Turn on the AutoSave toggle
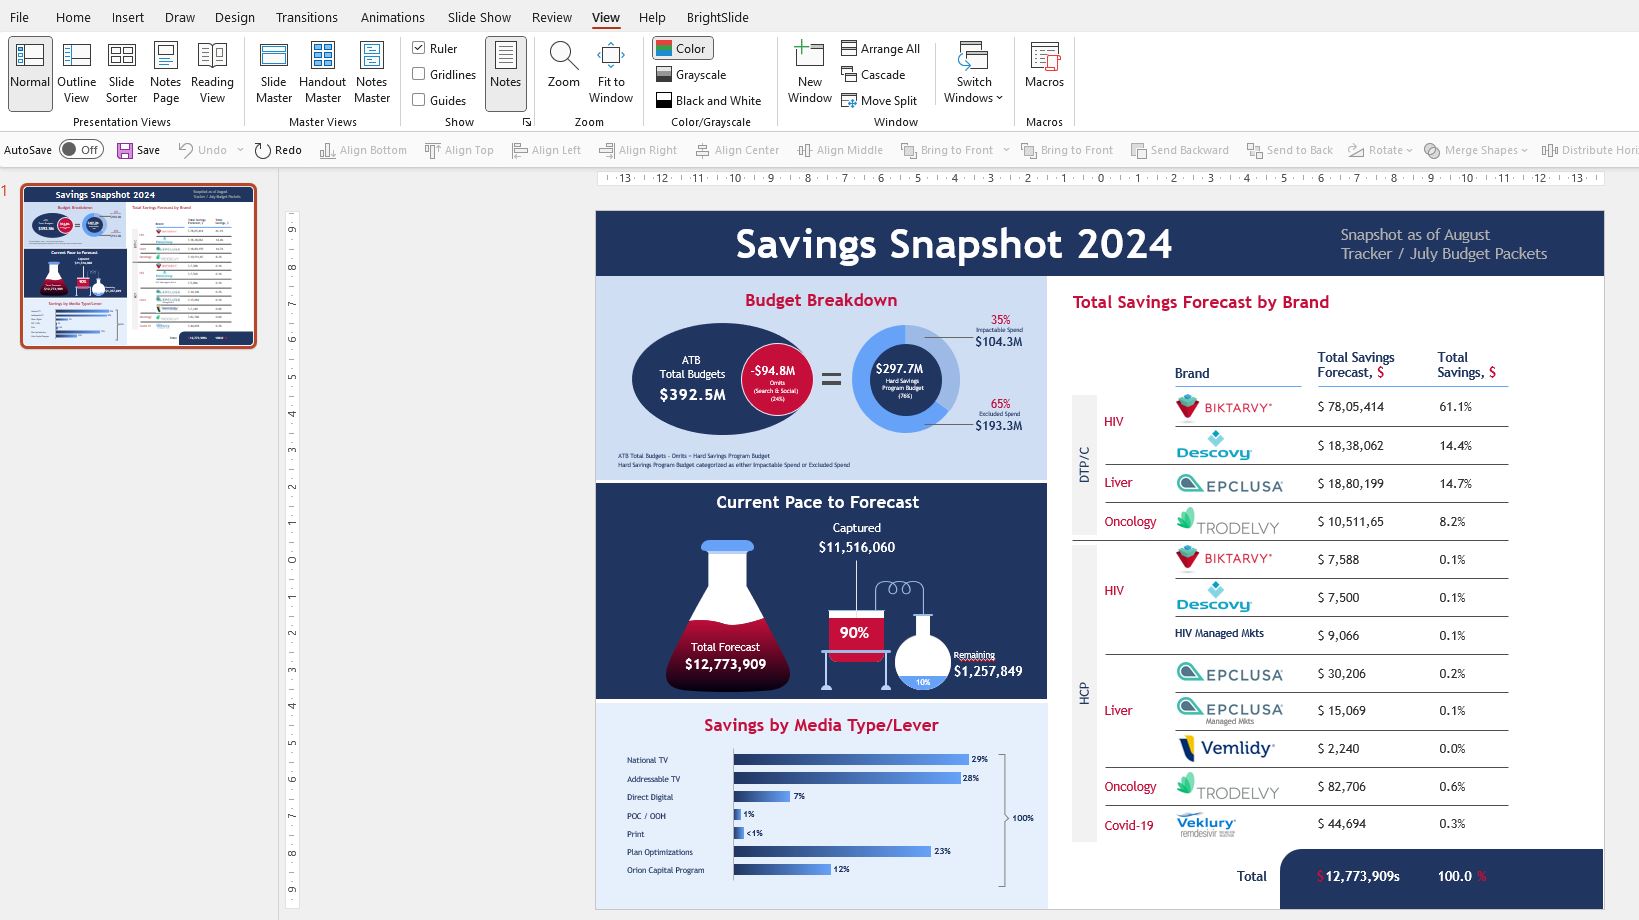 click(x=81, y=150)
